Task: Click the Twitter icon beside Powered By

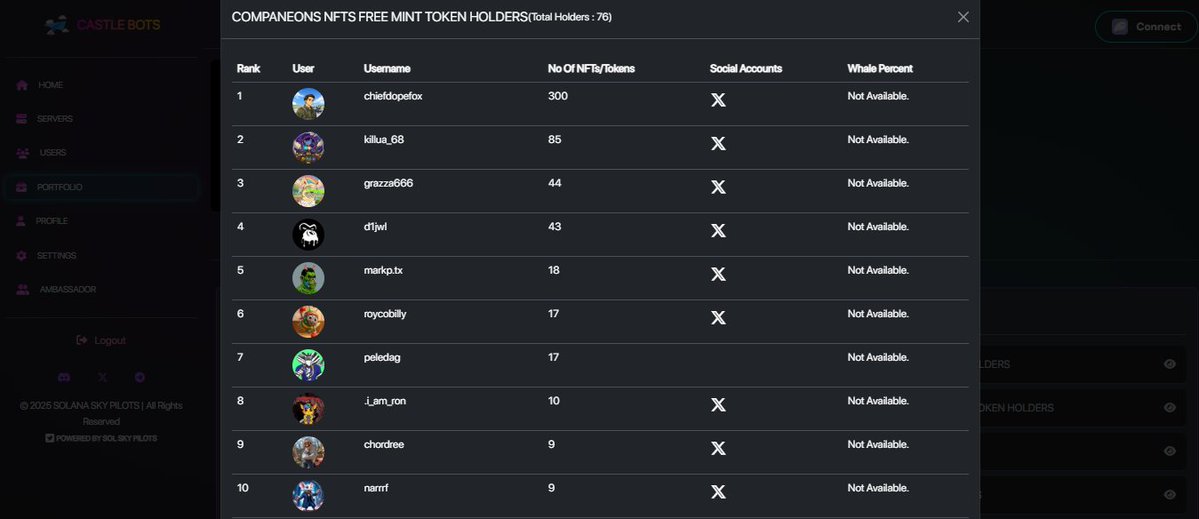Action: [x=50, y=438]
